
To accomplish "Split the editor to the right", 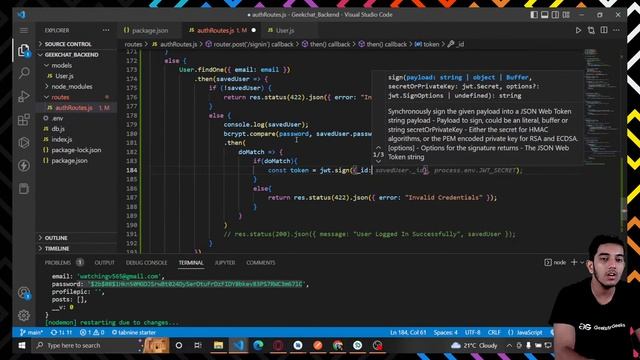I will 604,30.
